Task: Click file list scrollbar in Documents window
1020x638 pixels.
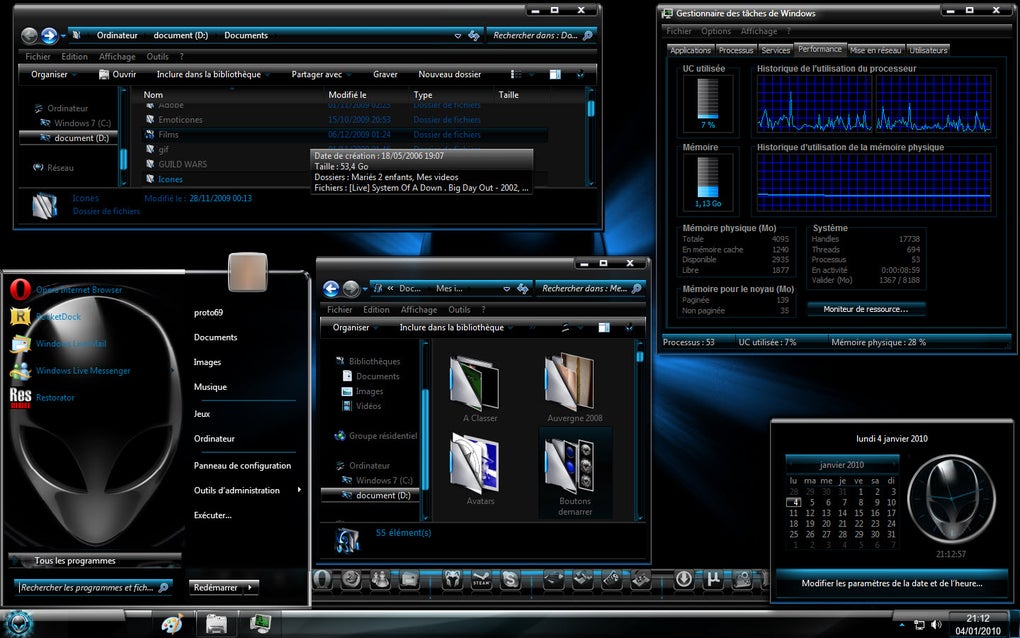Action: click(591, 108)
